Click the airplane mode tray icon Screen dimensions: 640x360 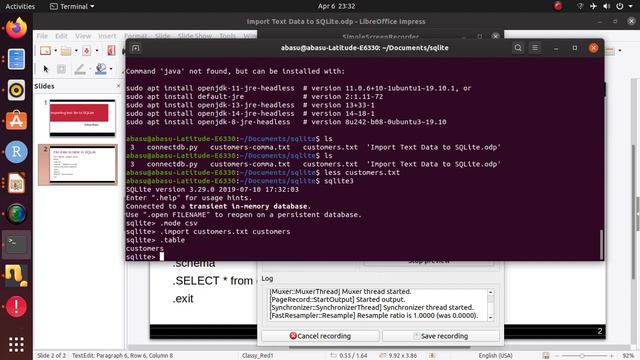click(593, 6)
